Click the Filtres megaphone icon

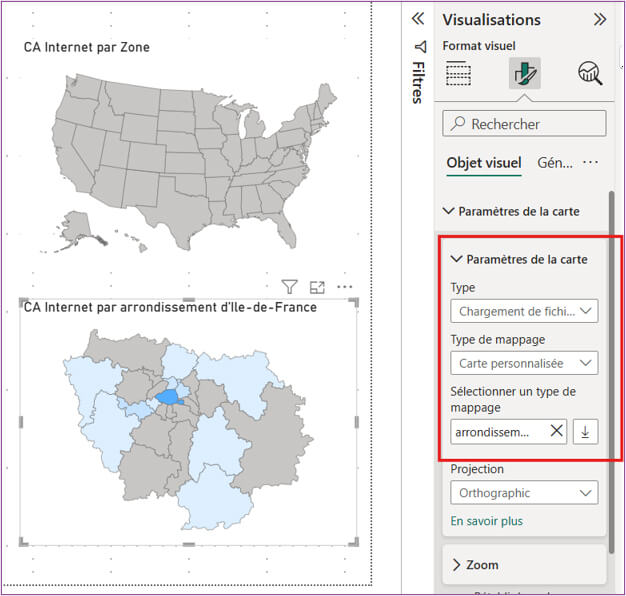point(420,47)
